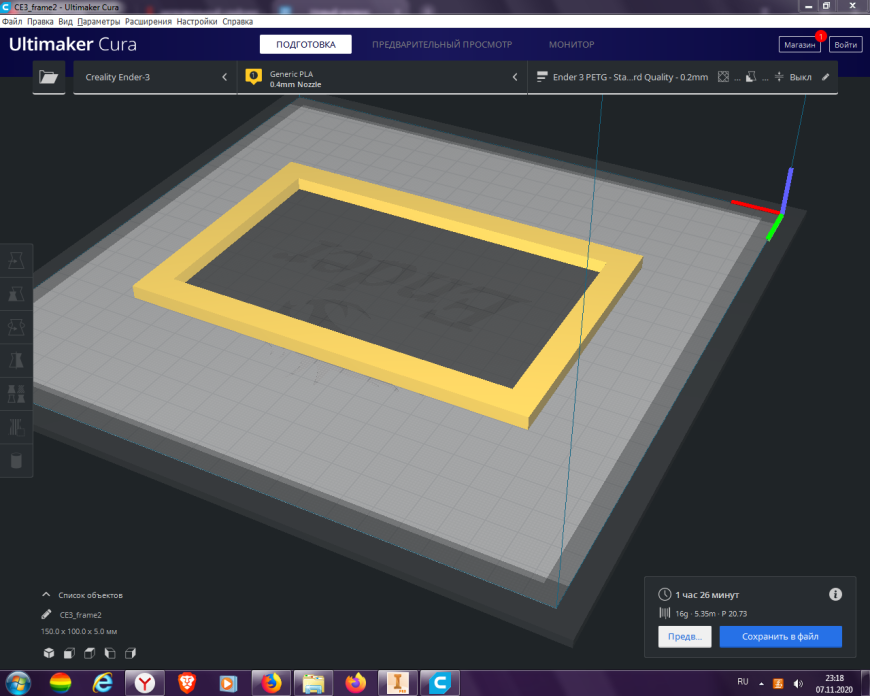Switch to МОНИТОР stage tab
The width and height of the screenshot is (870, 696).
pos(571,44)
